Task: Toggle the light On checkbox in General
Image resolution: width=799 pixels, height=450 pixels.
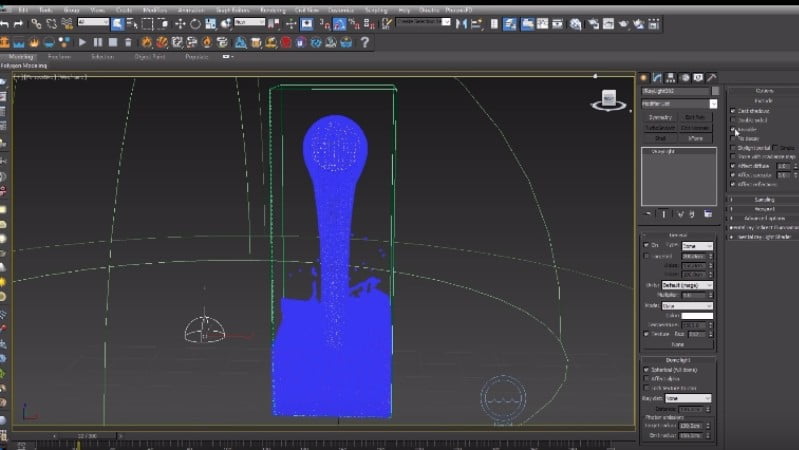Action: point(646,245)
